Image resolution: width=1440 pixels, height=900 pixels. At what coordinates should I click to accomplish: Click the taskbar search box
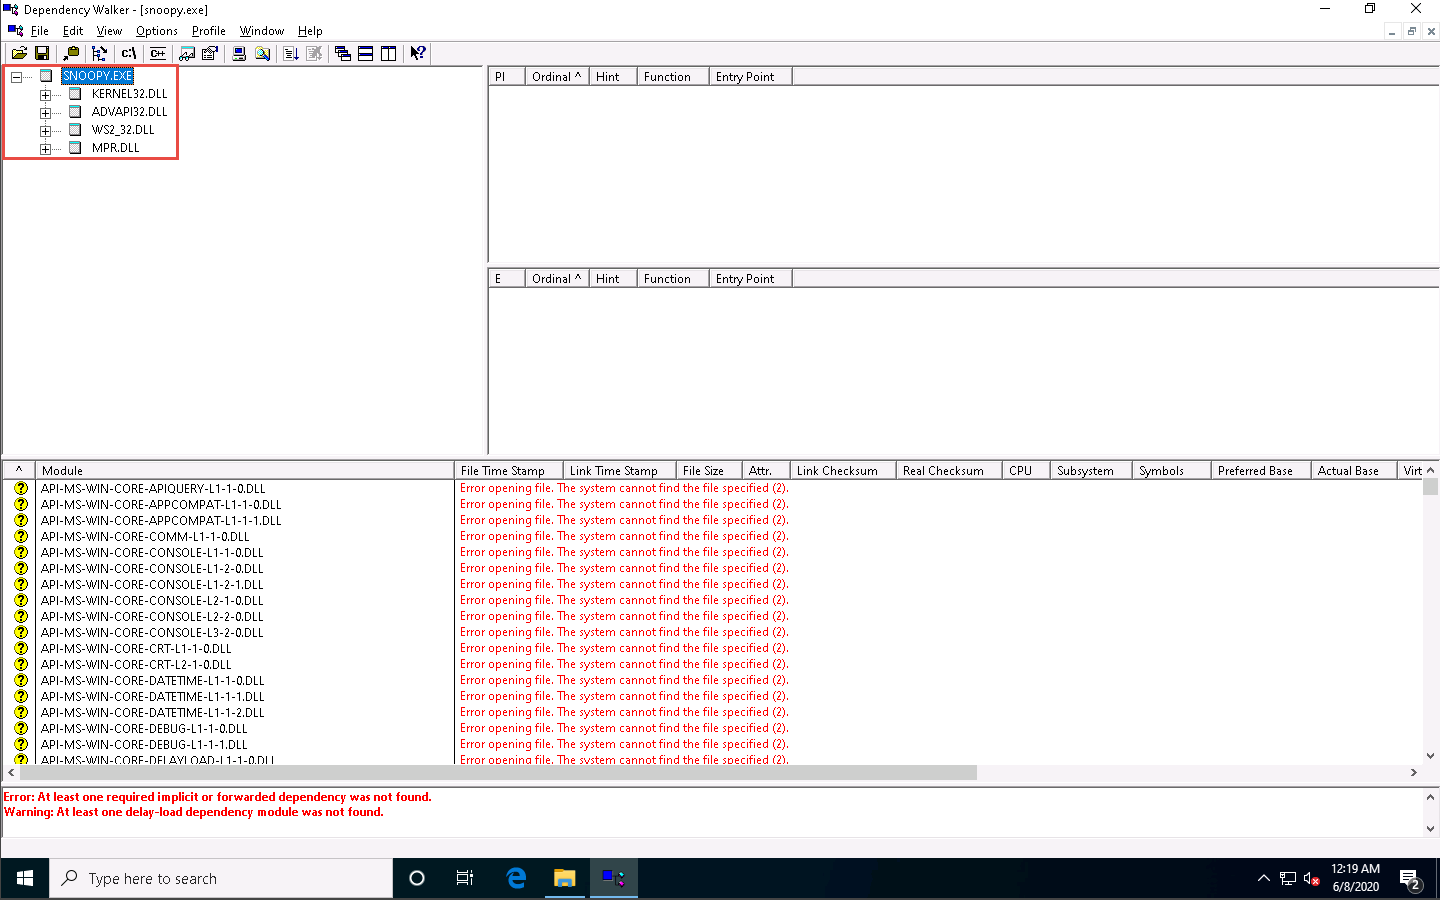click(221, 878)
